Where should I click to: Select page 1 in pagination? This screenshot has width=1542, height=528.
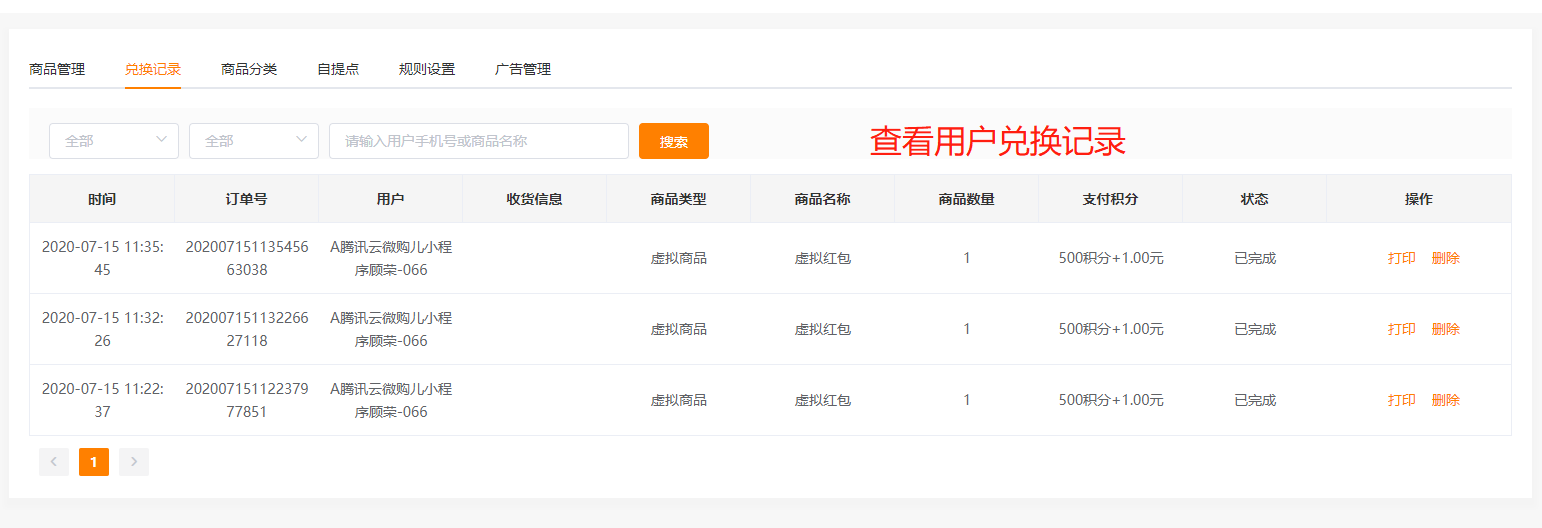click(94, 461)
